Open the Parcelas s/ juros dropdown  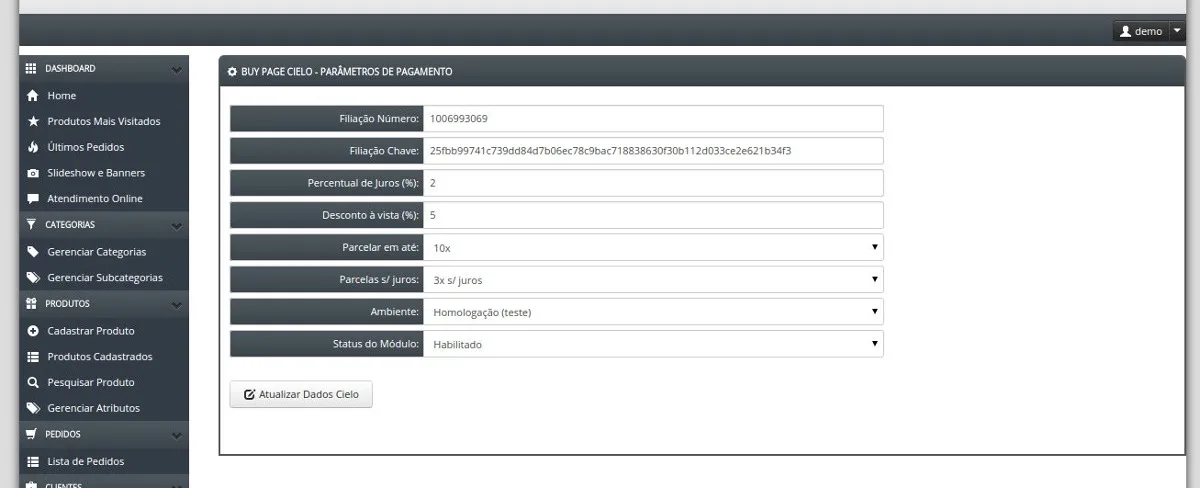(x=653, y=280)
